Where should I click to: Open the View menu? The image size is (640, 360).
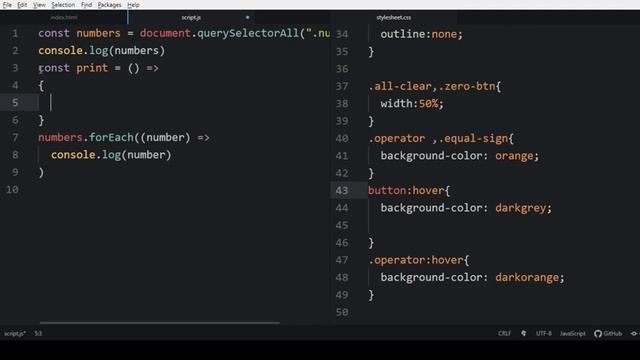pos(39,5)
